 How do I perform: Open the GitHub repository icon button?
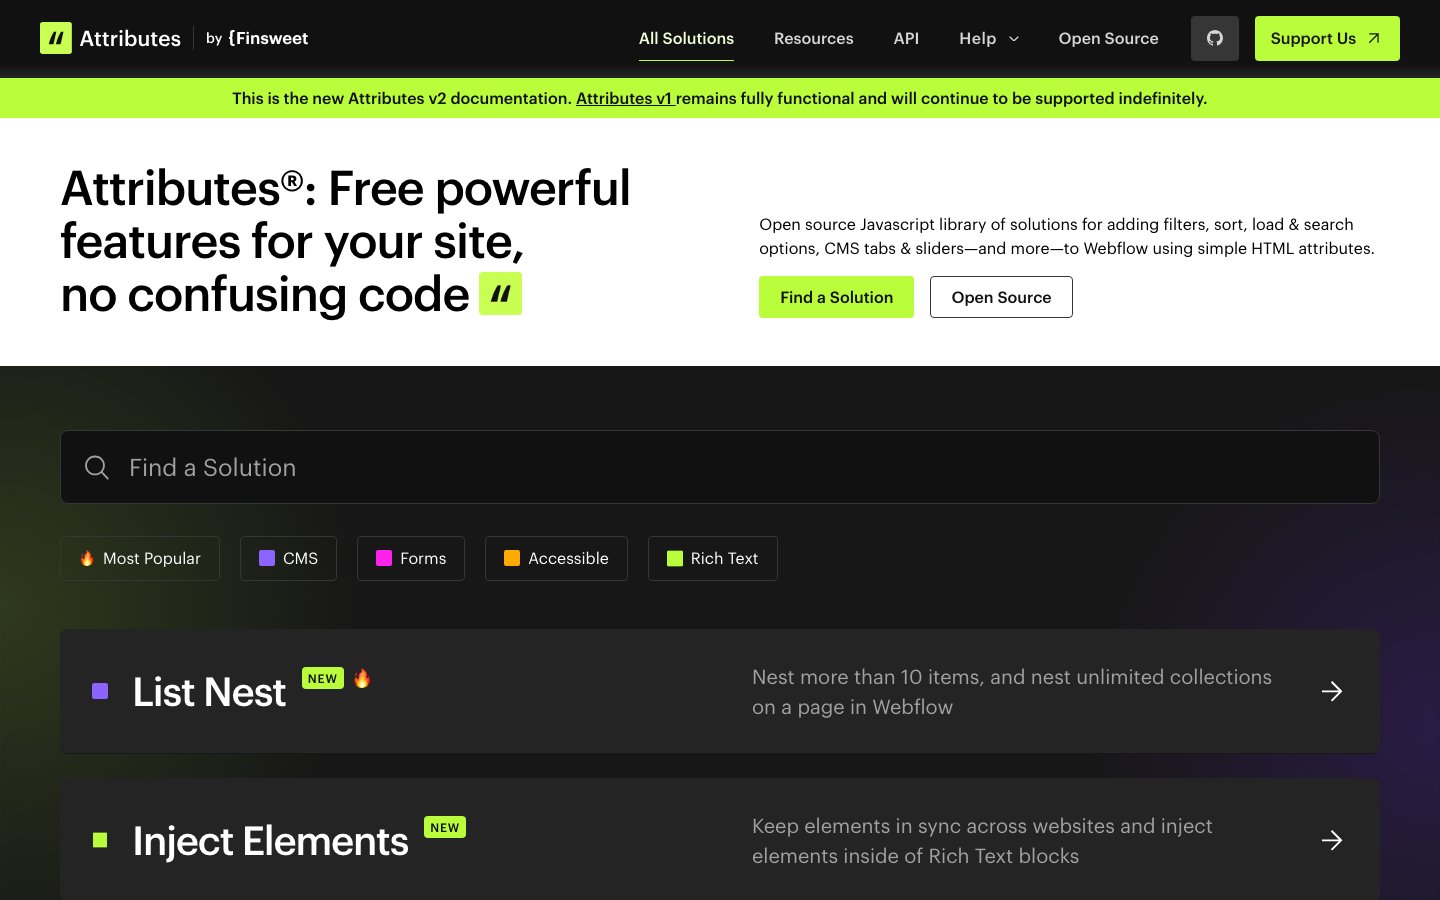point(1214,39)
